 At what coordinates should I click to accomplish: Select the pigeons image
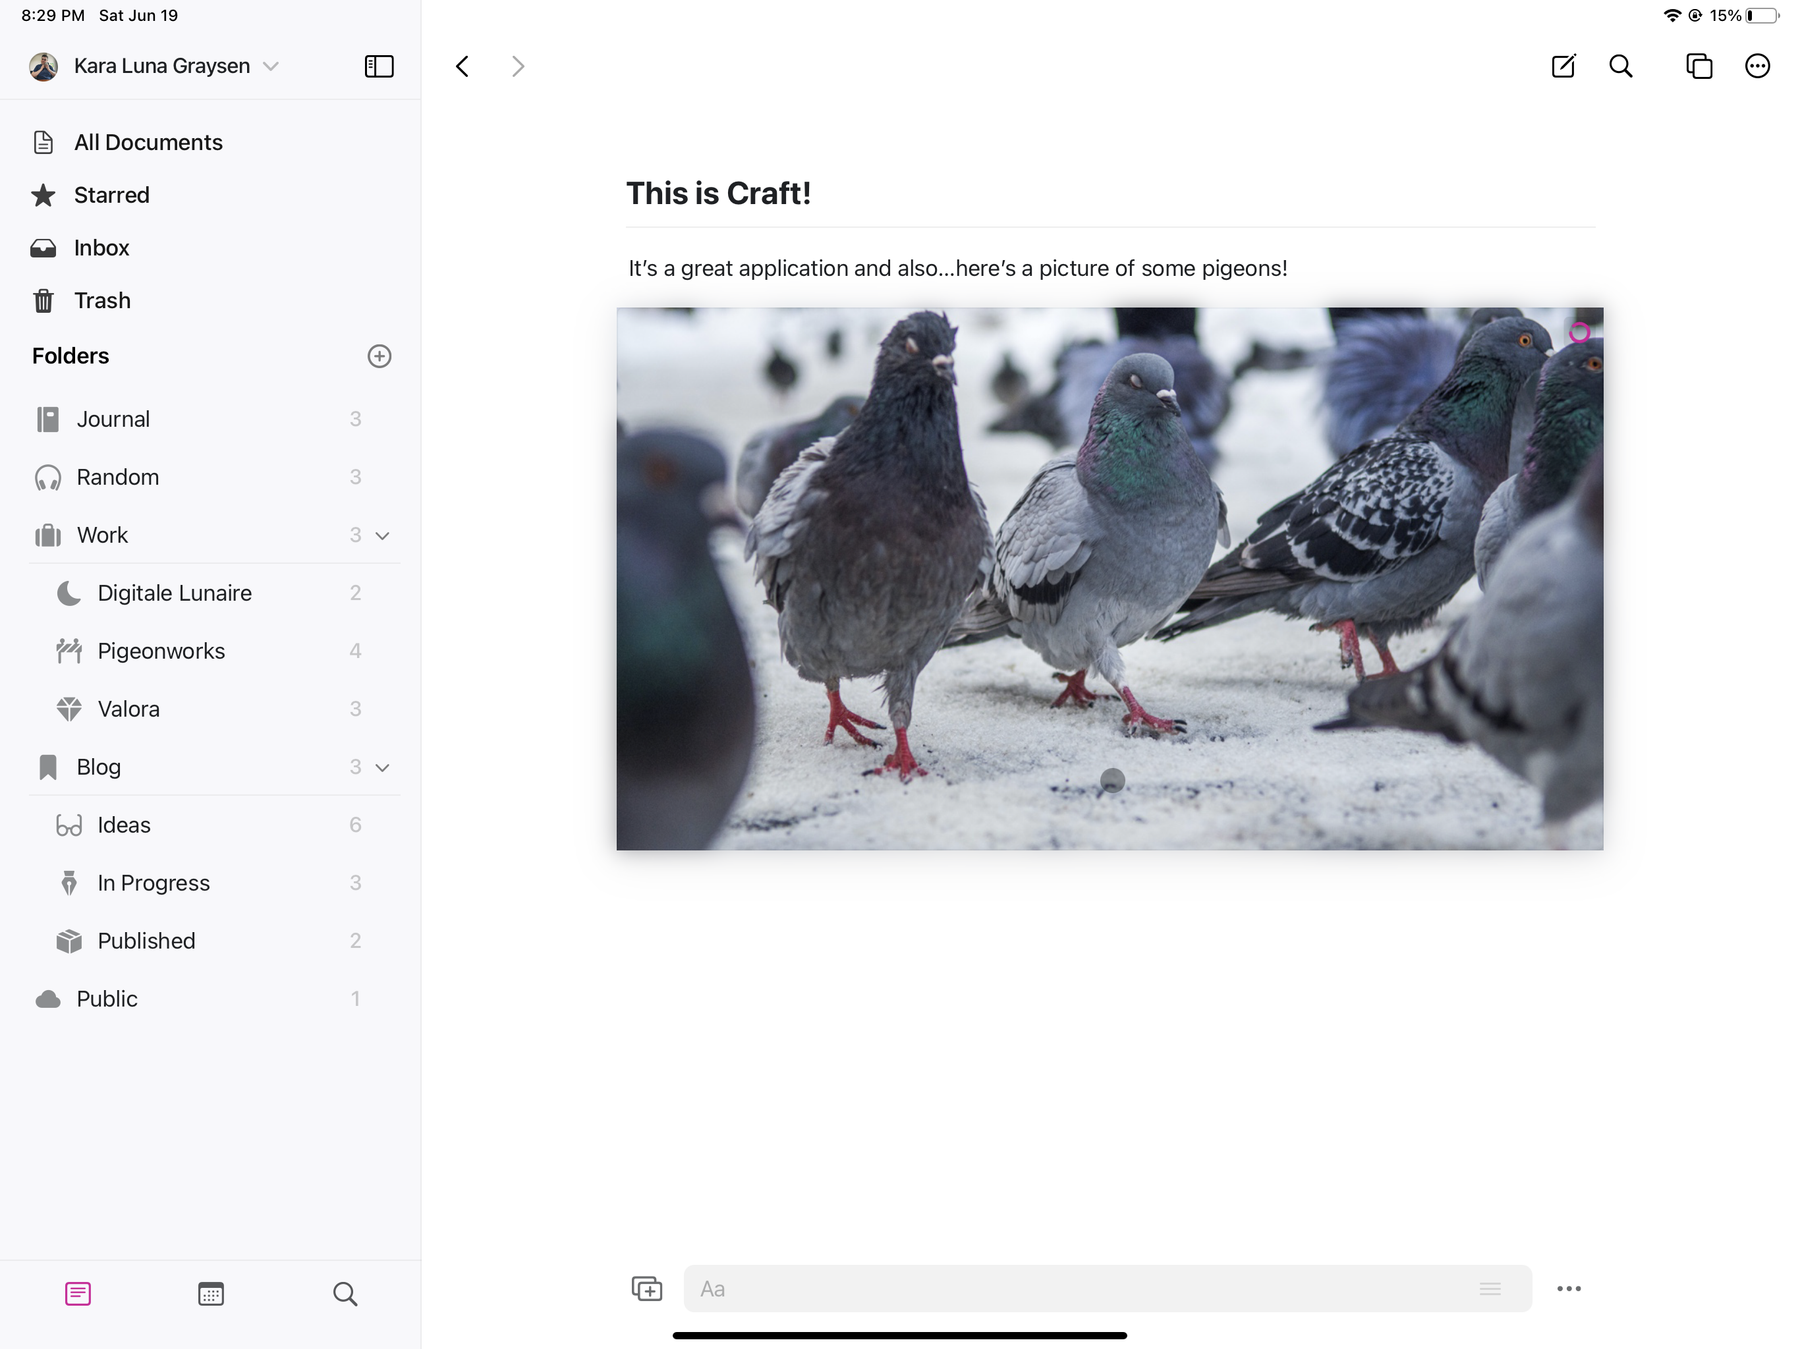1109,579
